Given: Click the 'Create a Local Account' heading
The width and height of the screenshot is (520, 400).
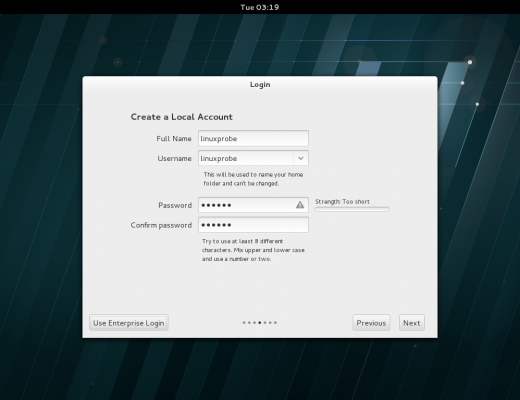Looking at the screenshot, I should coord(182,117).
